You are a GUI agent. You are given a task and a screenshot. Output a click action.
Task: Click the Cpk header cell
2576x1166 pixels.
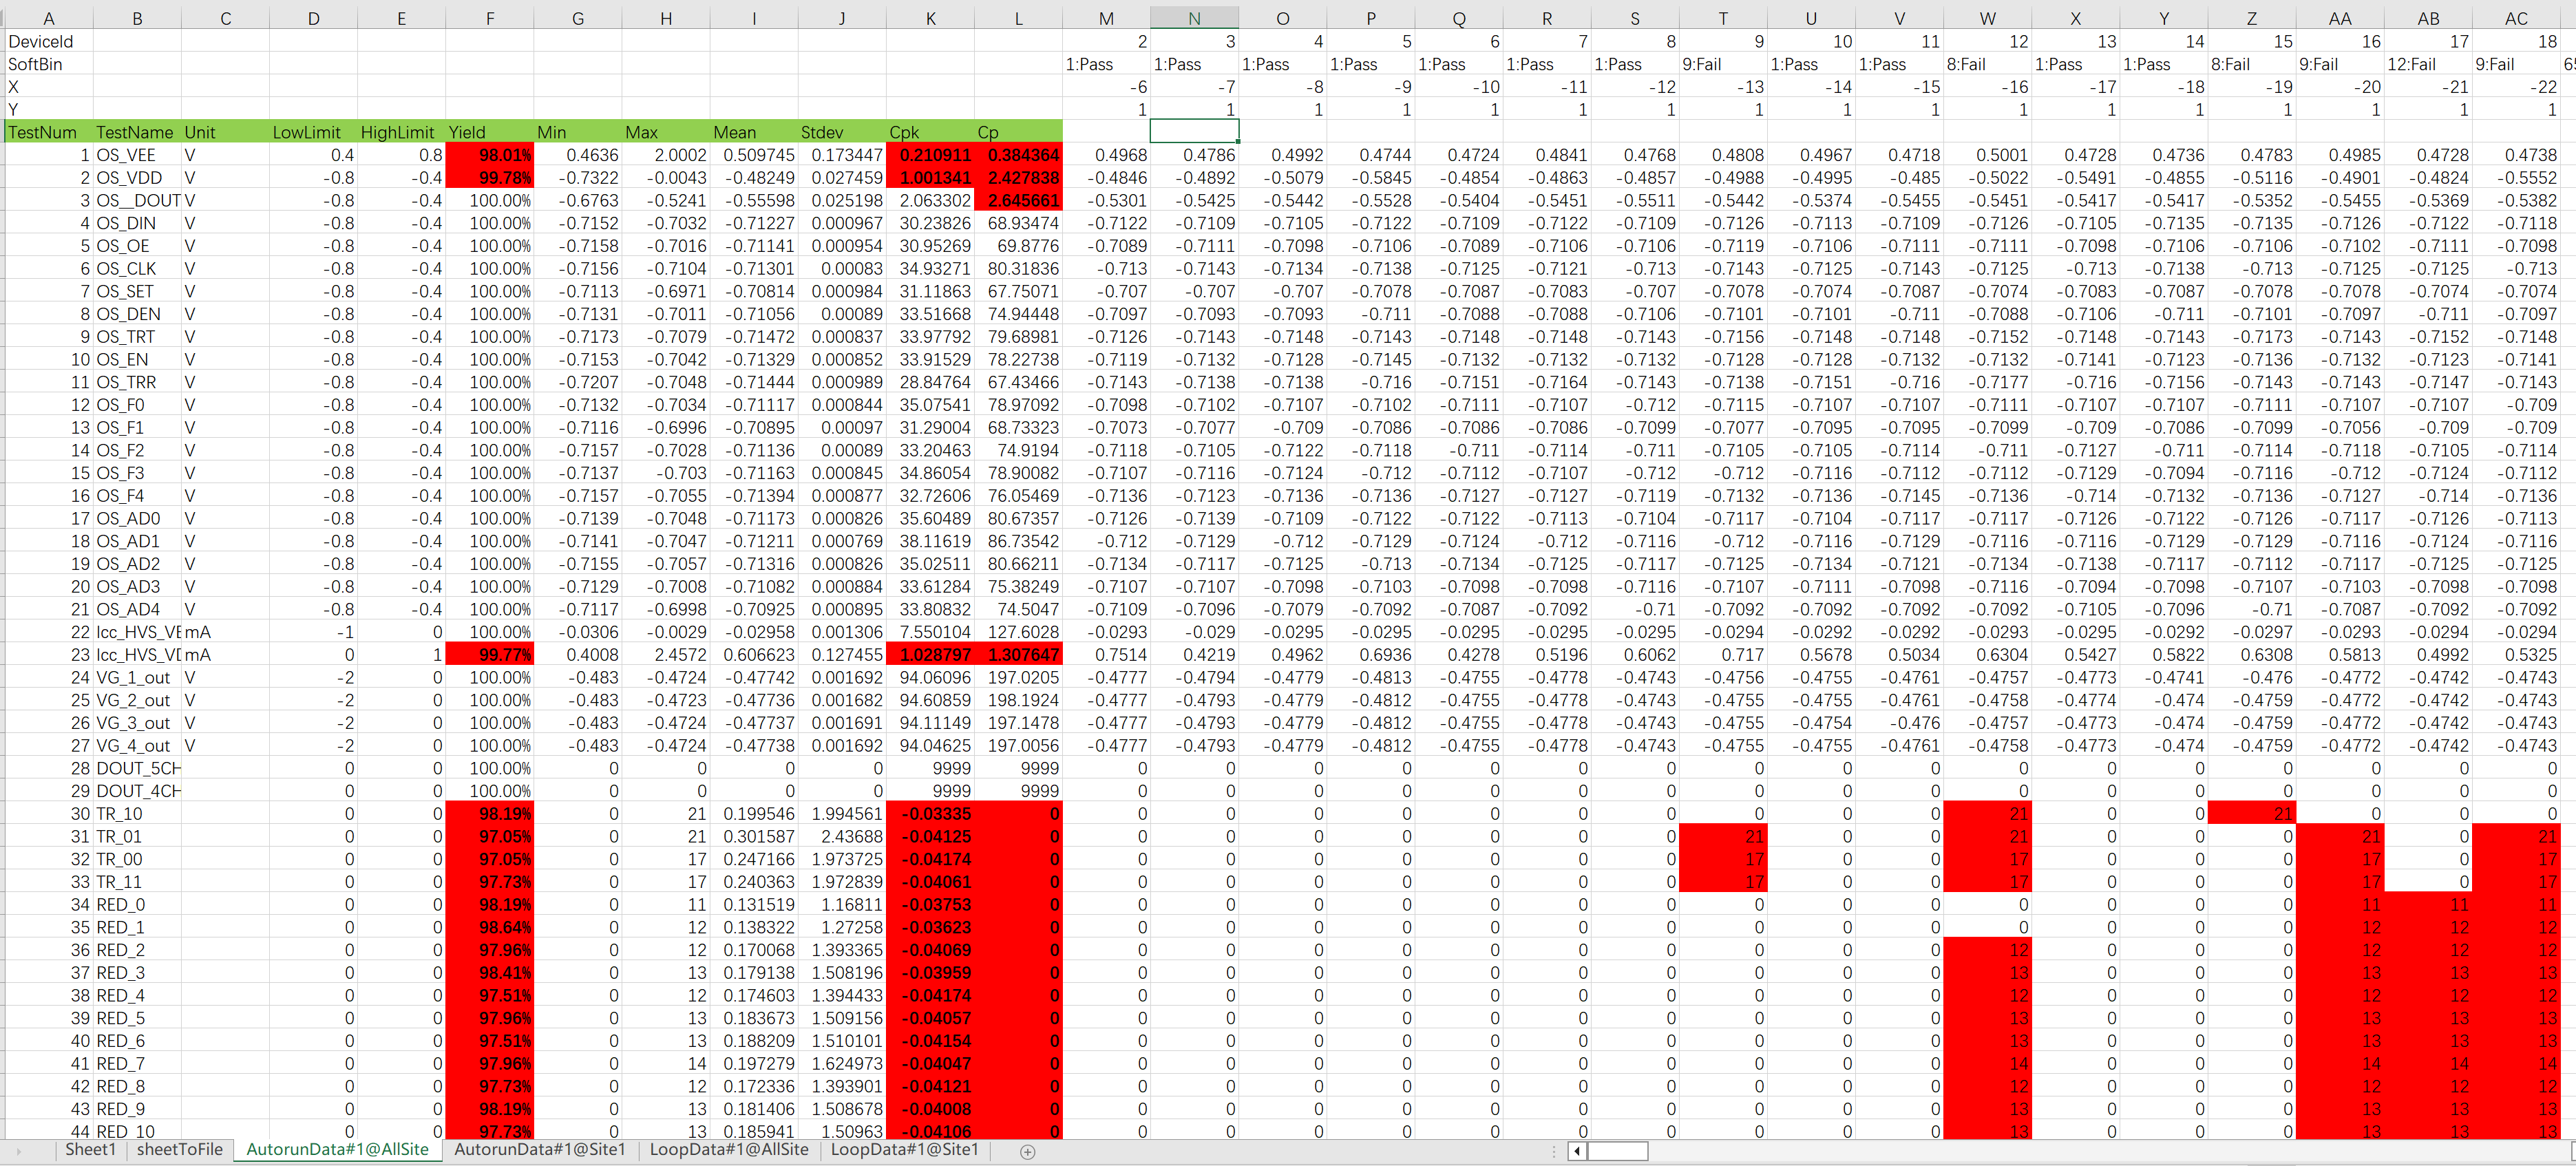click(930, 132)
